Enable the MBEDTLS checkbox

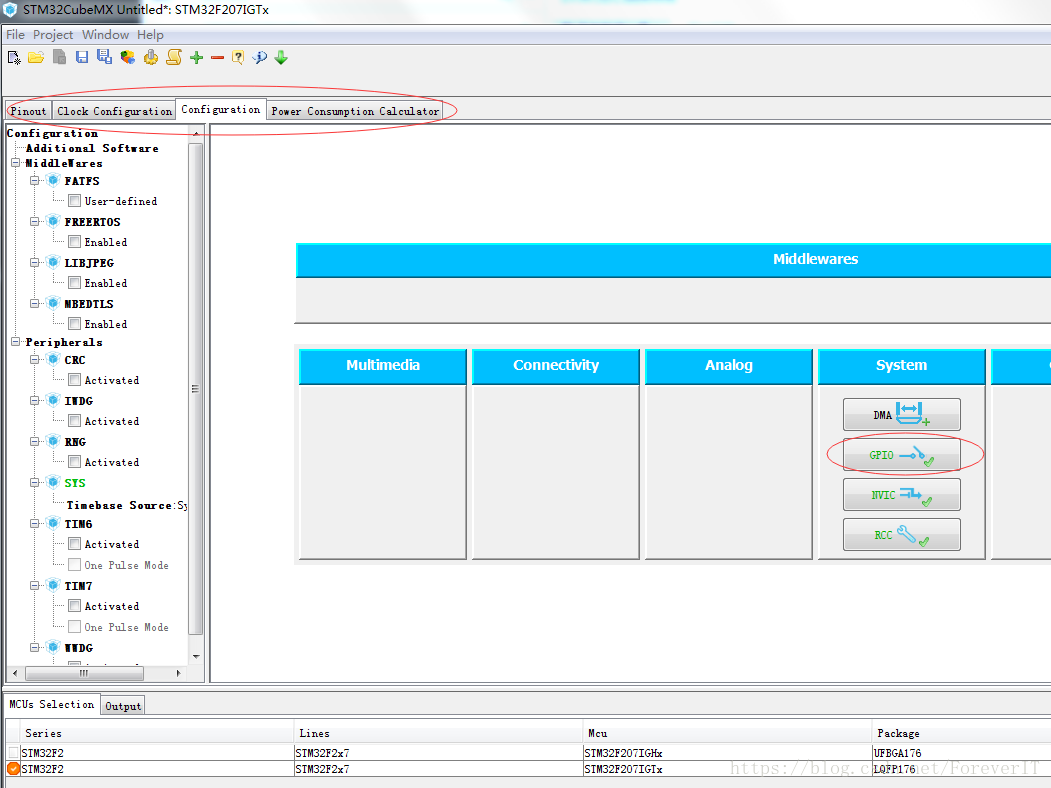tap(74, 324)
